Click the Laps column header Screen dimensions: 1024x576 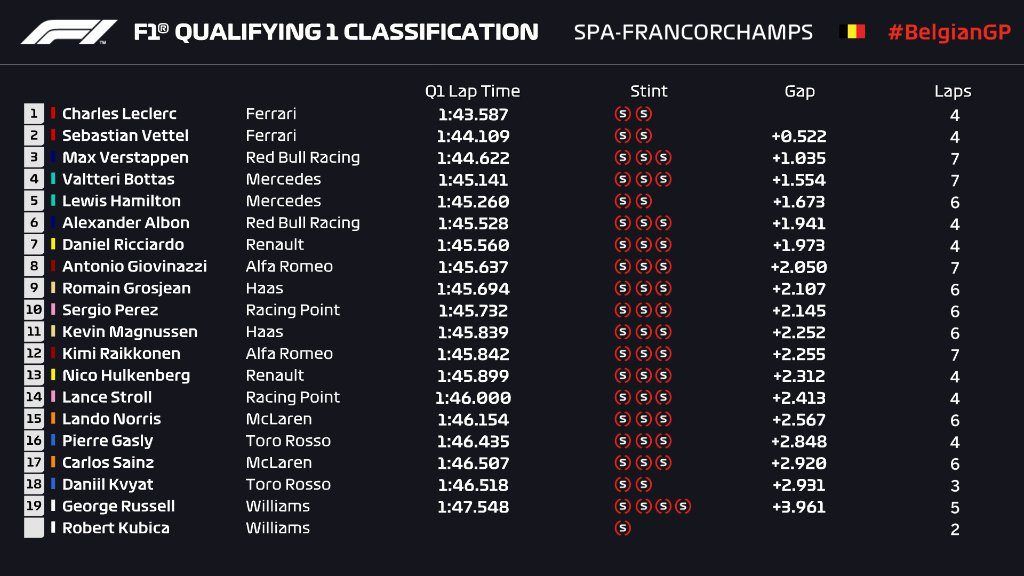tap(953, 91)
